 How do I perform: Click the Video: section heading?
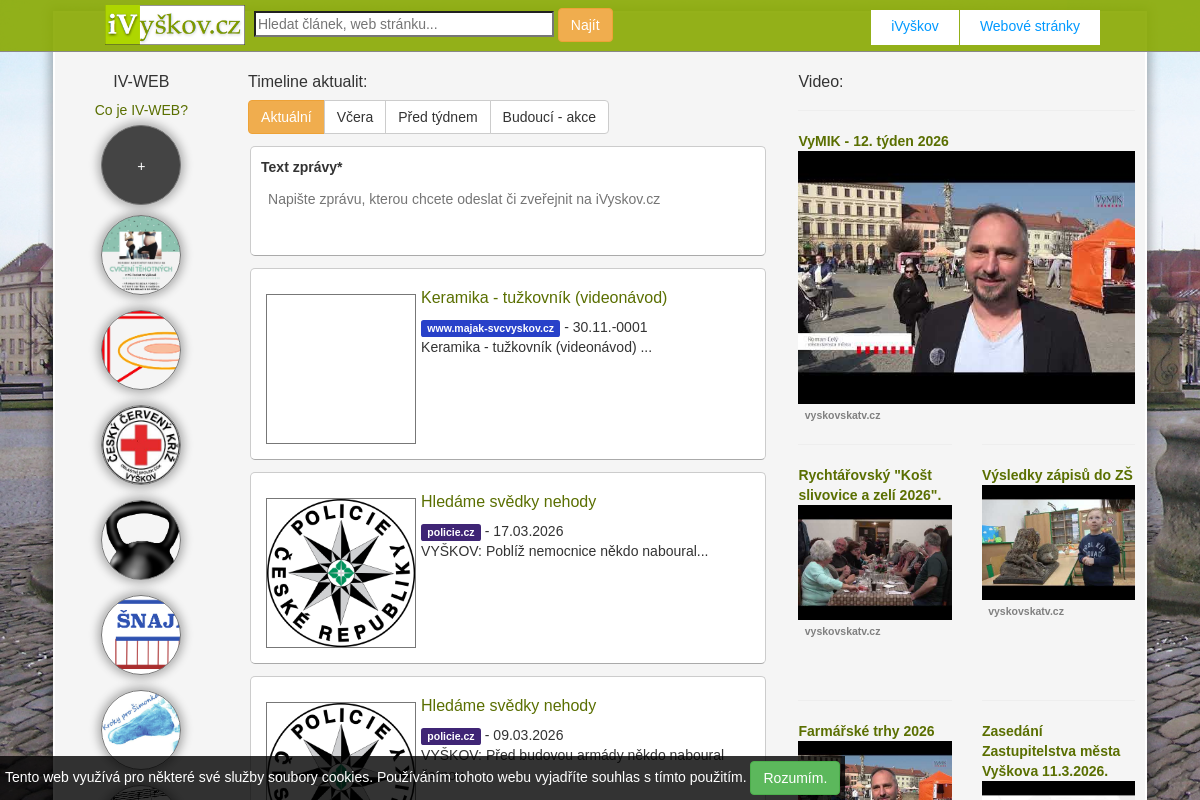tap(821, 82)
